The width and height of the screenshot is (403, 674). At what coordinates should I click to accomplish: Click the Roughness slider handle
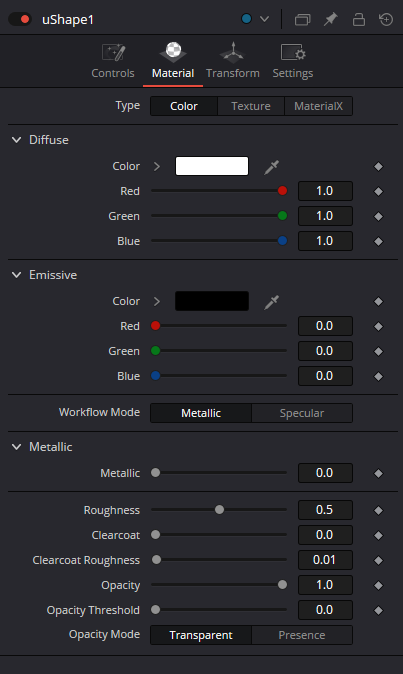219,510
